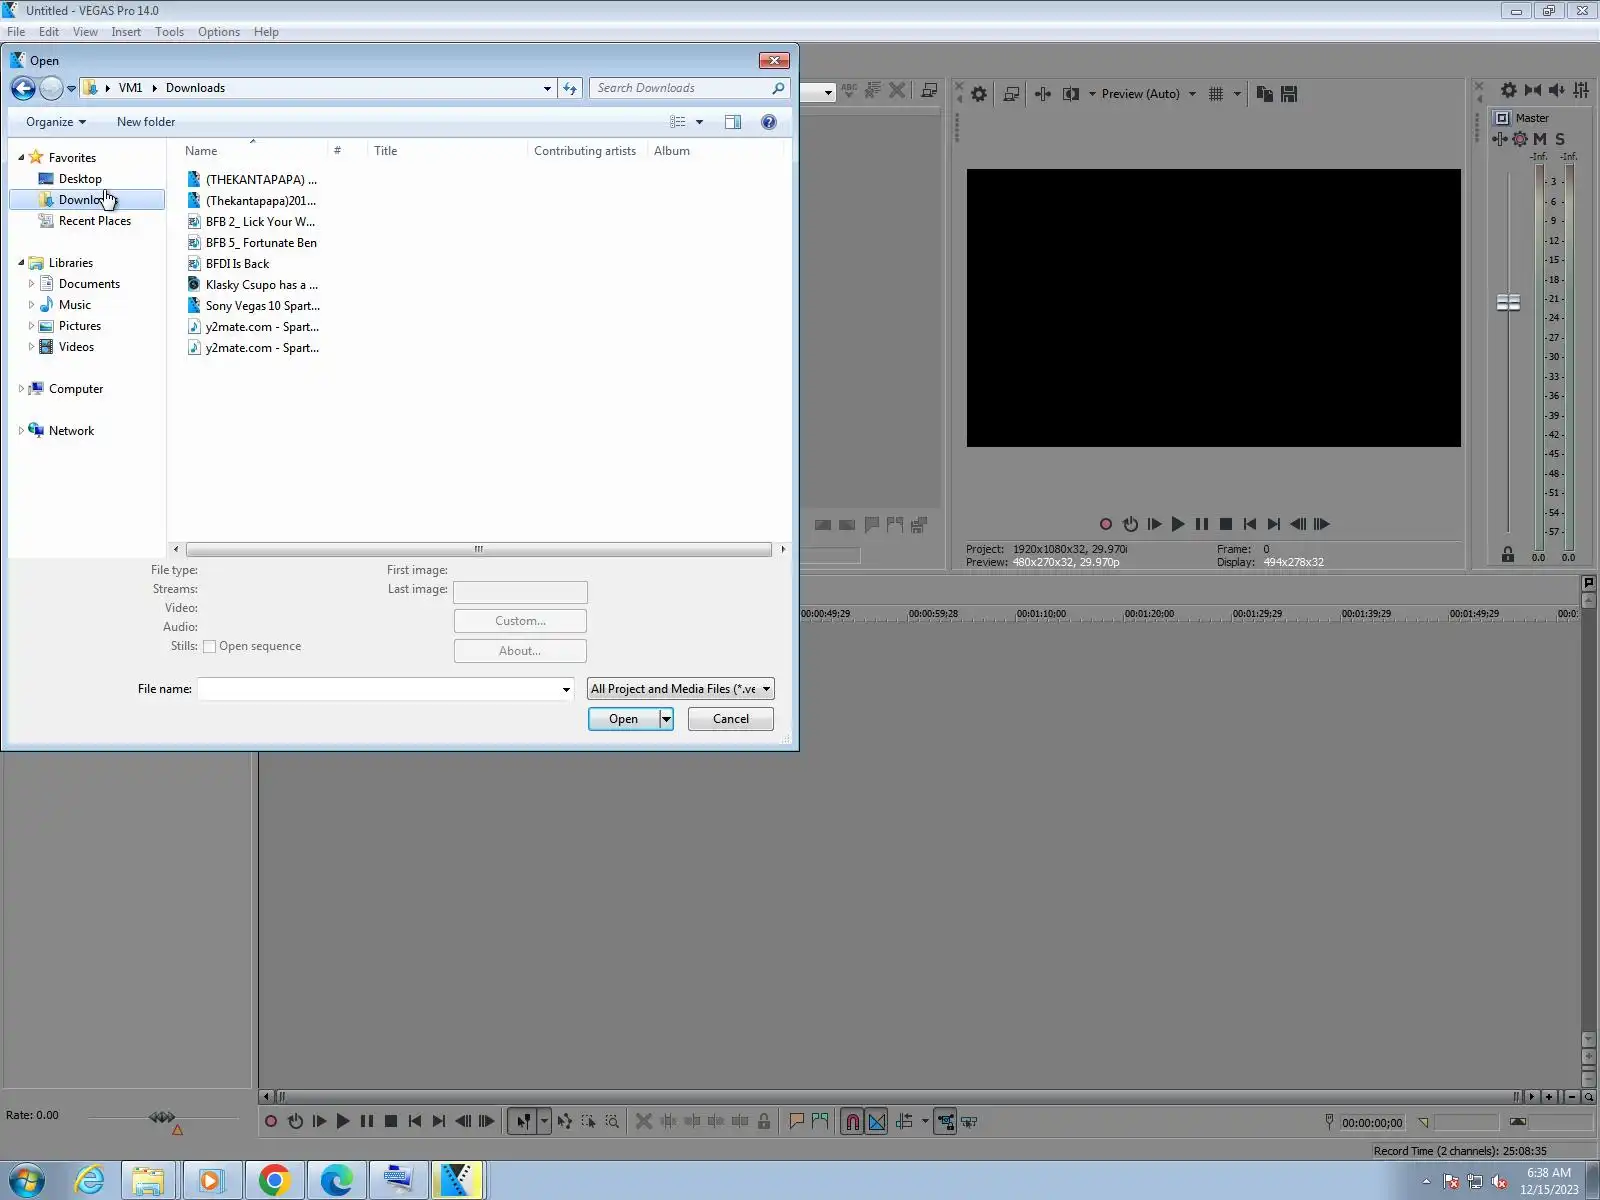This screenshot has width=1600, height=1200.
Task: Toggle Lock Envelopes to Events
Action: 946,1122
